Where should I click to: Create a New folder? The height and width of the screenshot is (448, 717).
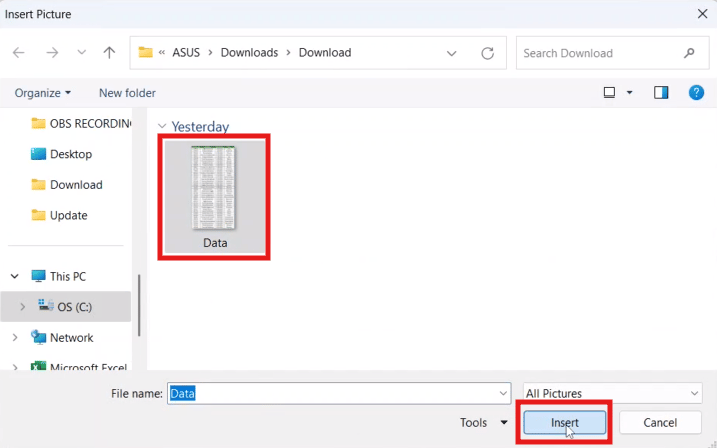(127, 93)
